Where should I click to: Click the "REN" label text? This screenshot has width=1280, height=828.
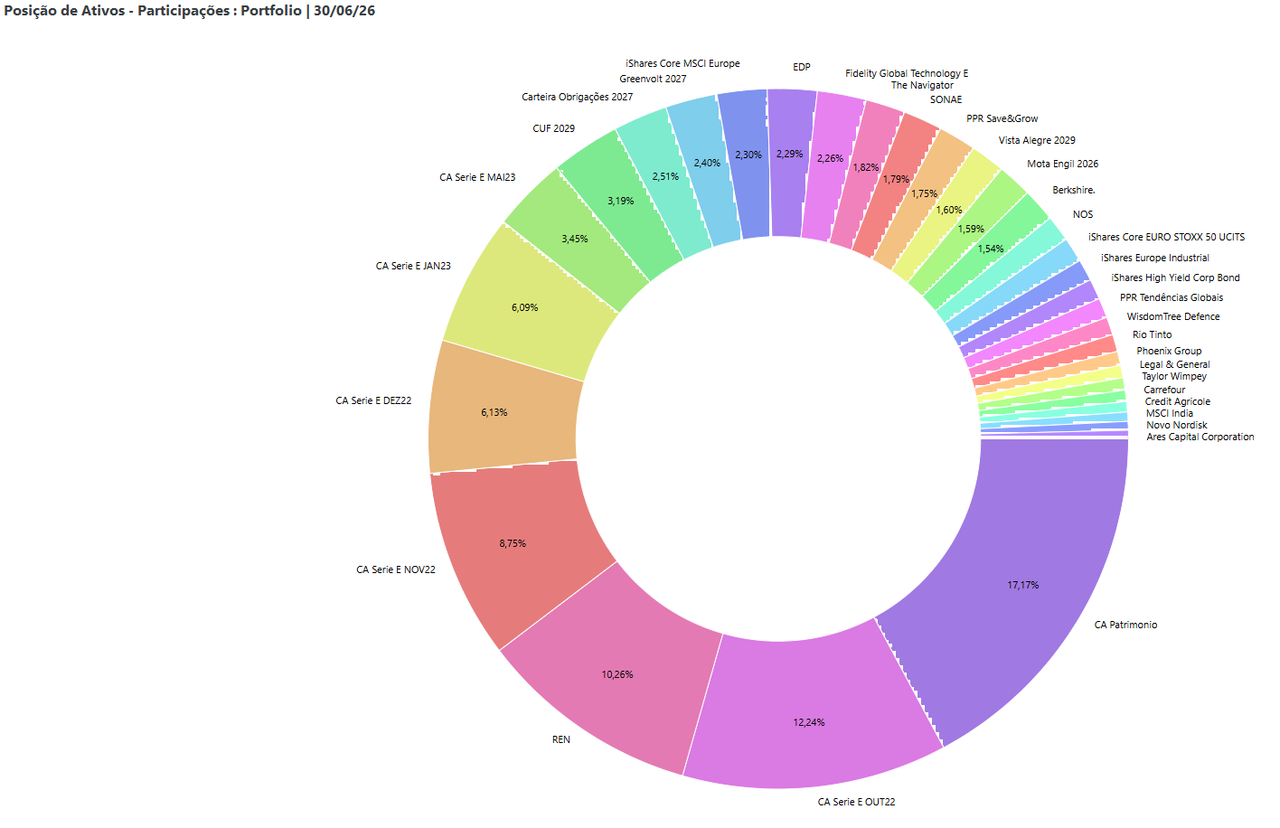pos(561,741)
